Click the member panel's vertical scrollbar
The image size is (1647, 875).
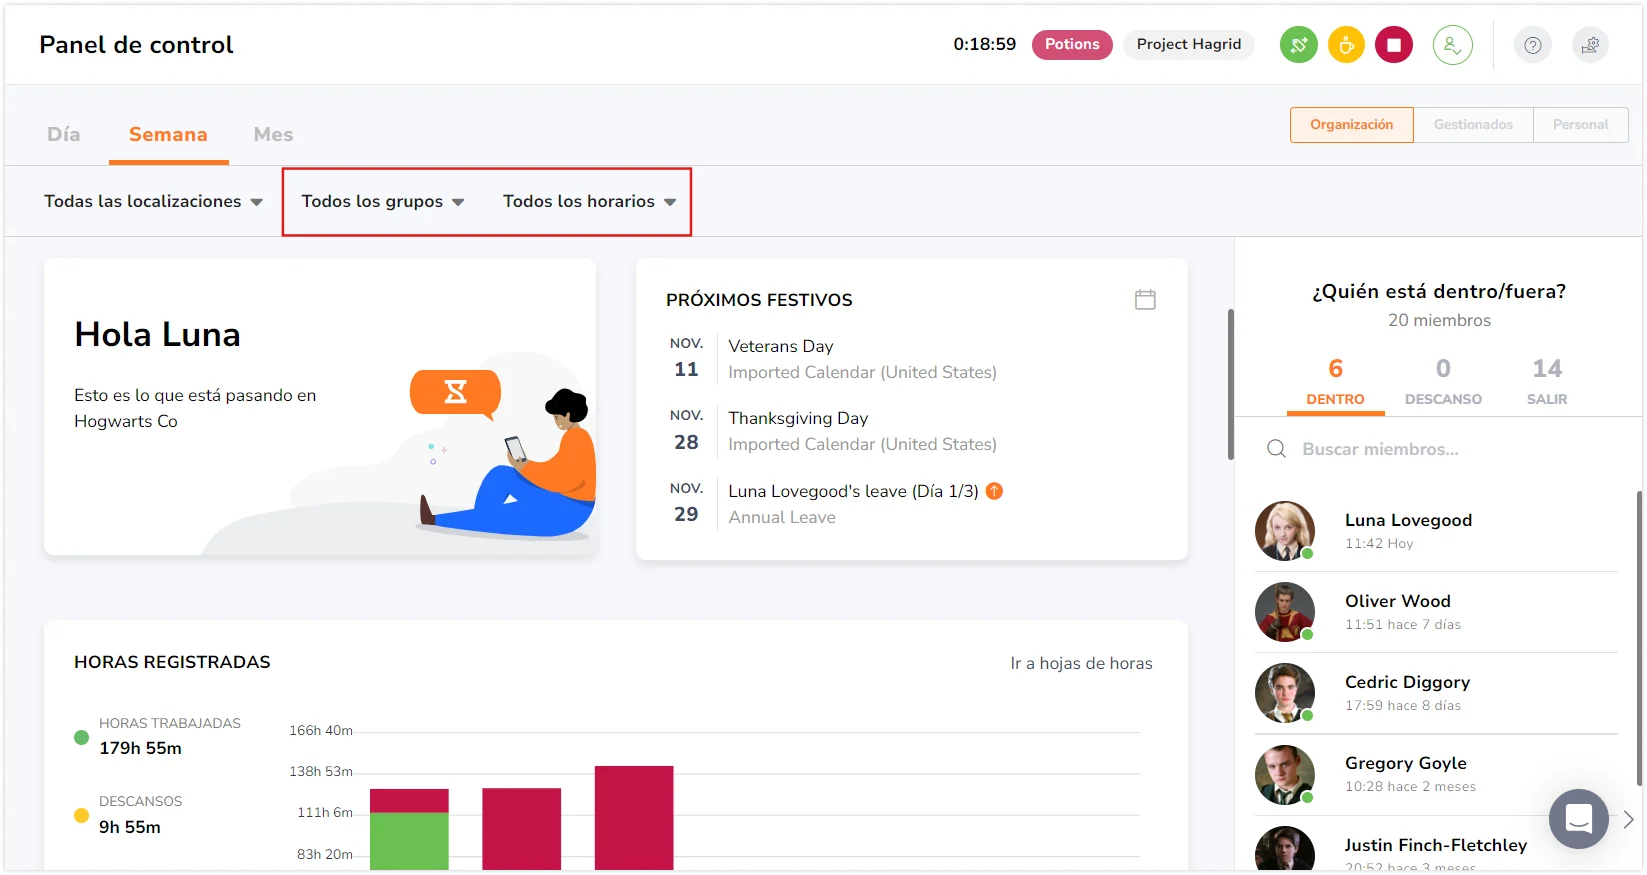[x=1639, y=638]
